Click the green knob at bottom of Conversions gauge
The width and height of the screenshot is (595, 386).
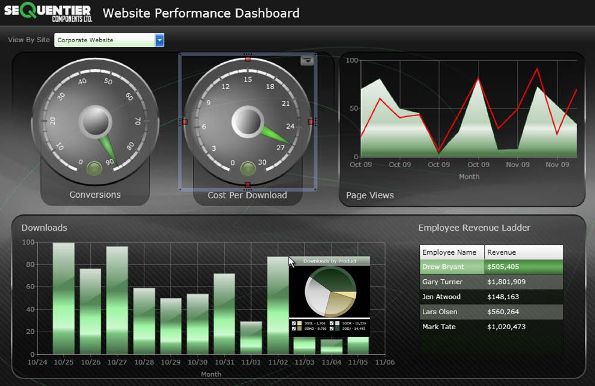tap(94, 169)
